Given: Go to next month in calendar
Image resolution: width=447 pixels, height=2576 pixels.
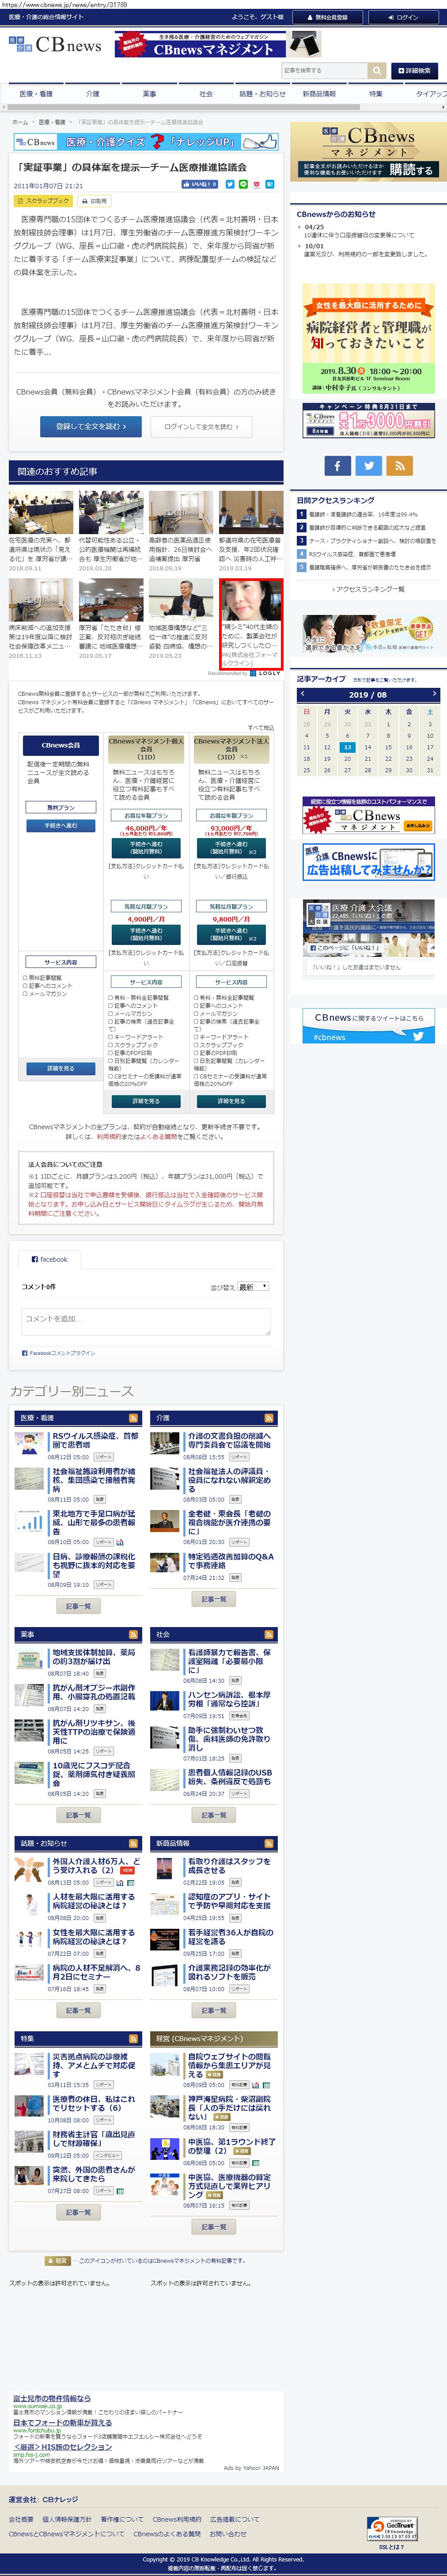Looking at the screenshot, I should [434, 693].
